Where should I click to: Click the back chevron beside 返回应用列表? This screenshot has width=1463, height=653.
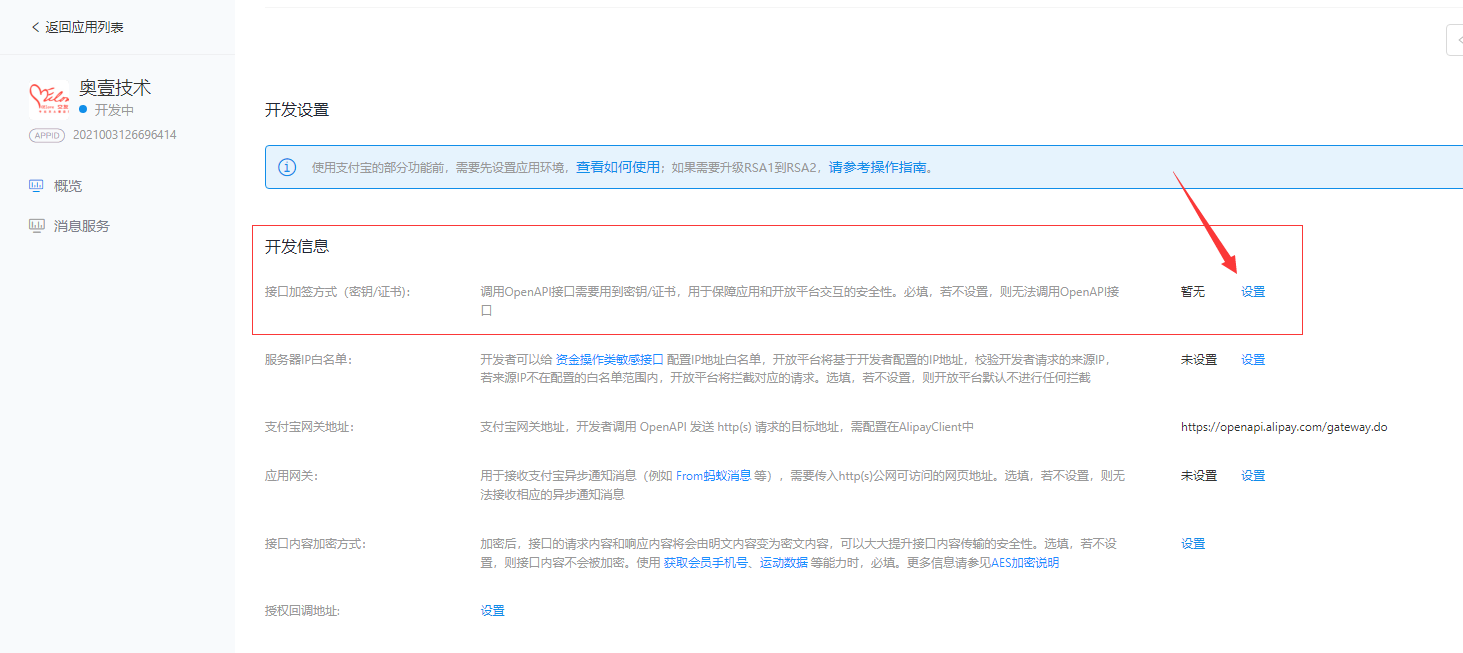point(36,27)
